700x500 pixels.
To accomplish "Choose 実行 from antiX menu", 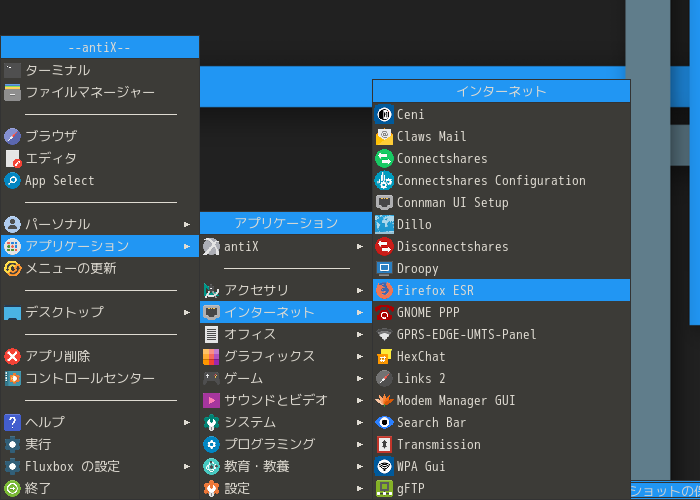I will [x=100, y=444].
